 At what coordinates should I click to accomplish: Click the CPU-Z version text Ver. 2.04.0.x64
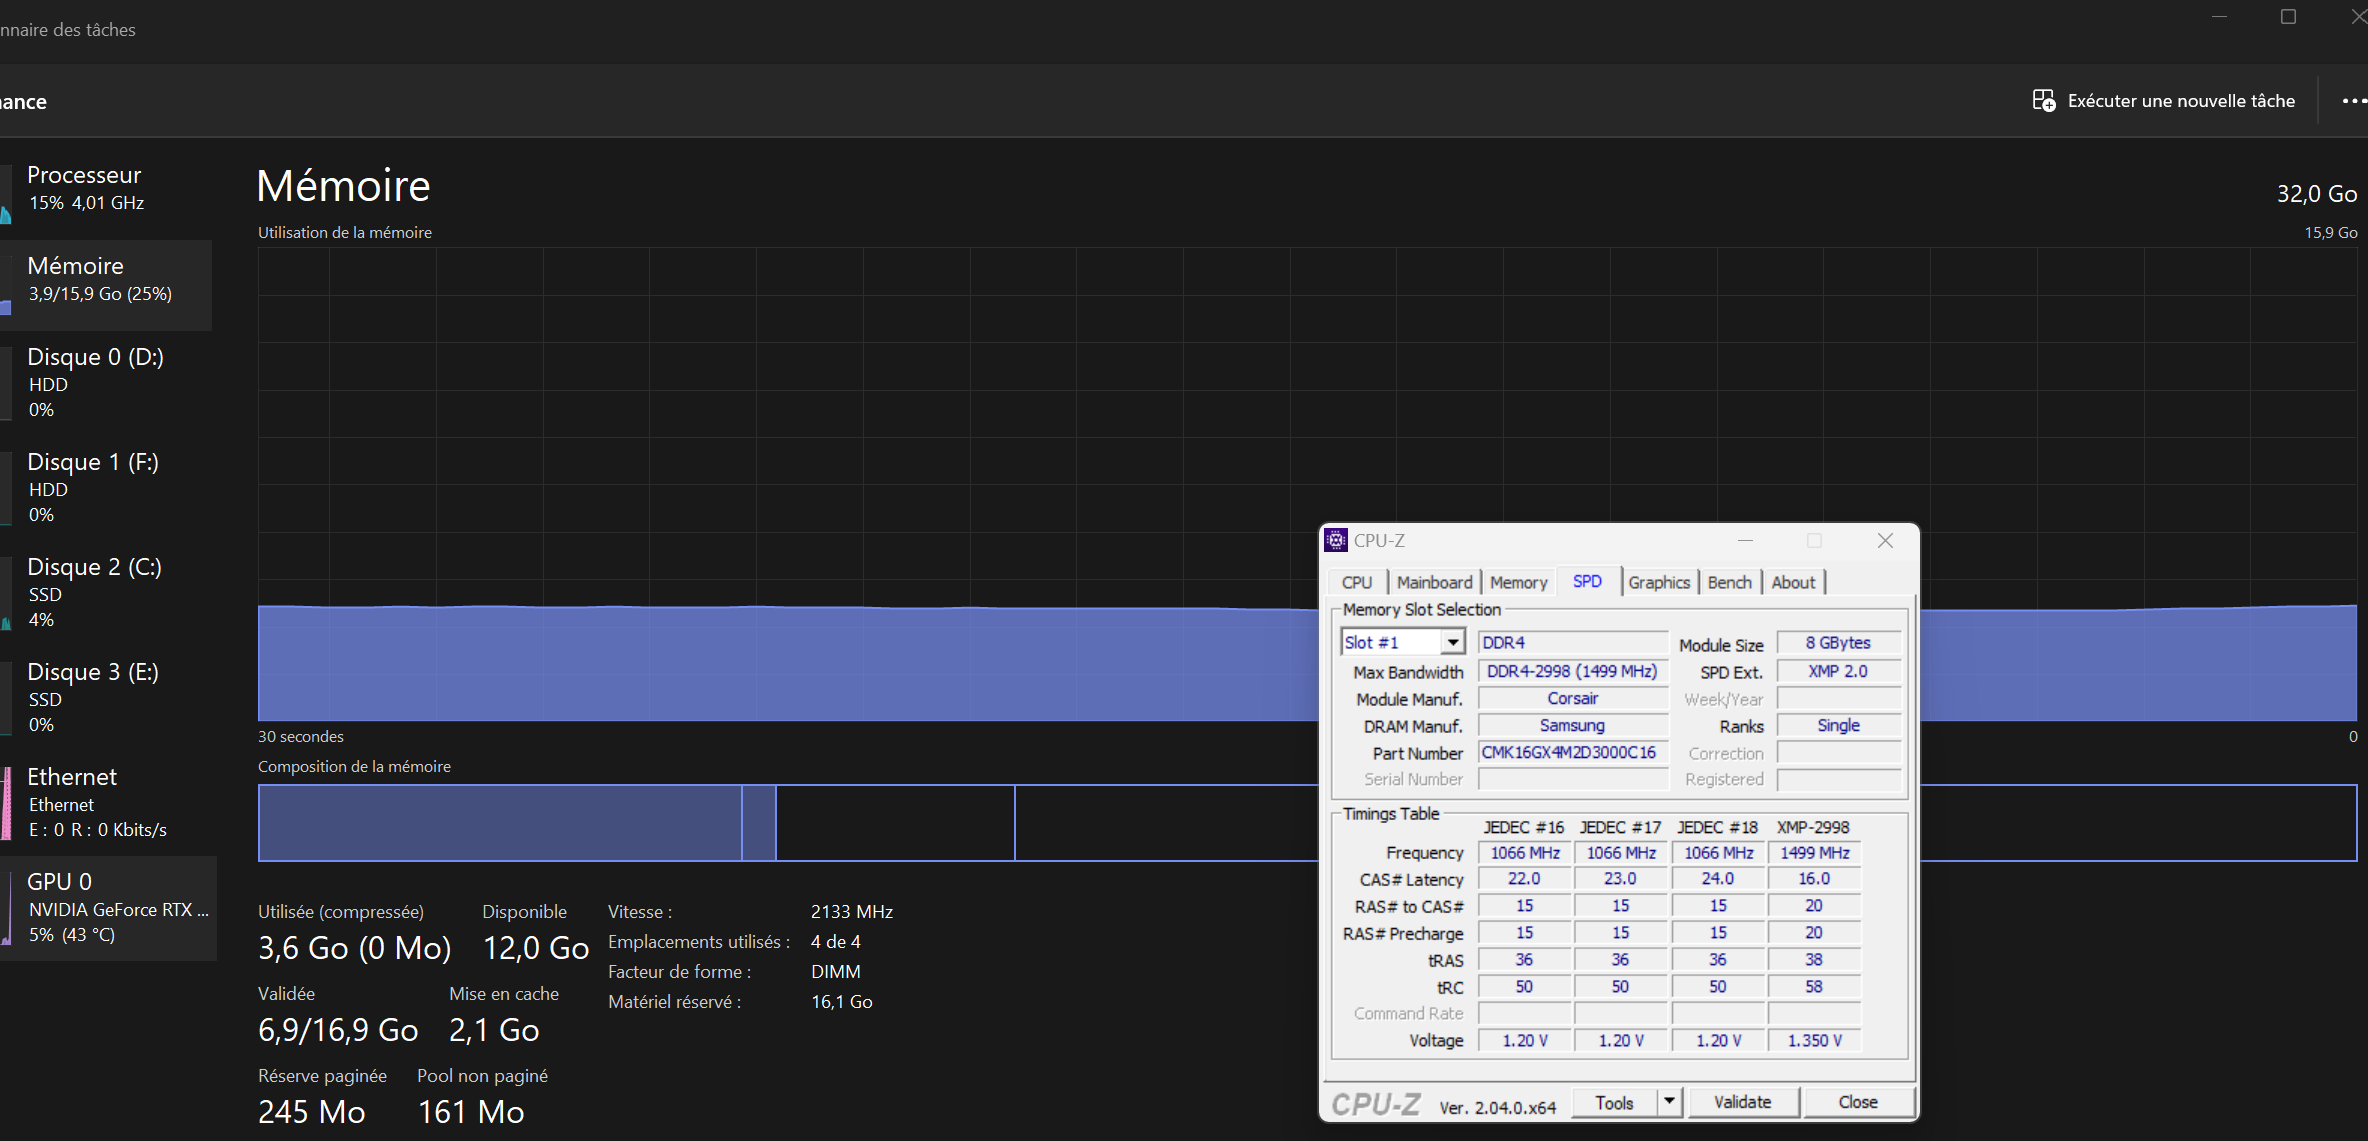[1497, 1107]
